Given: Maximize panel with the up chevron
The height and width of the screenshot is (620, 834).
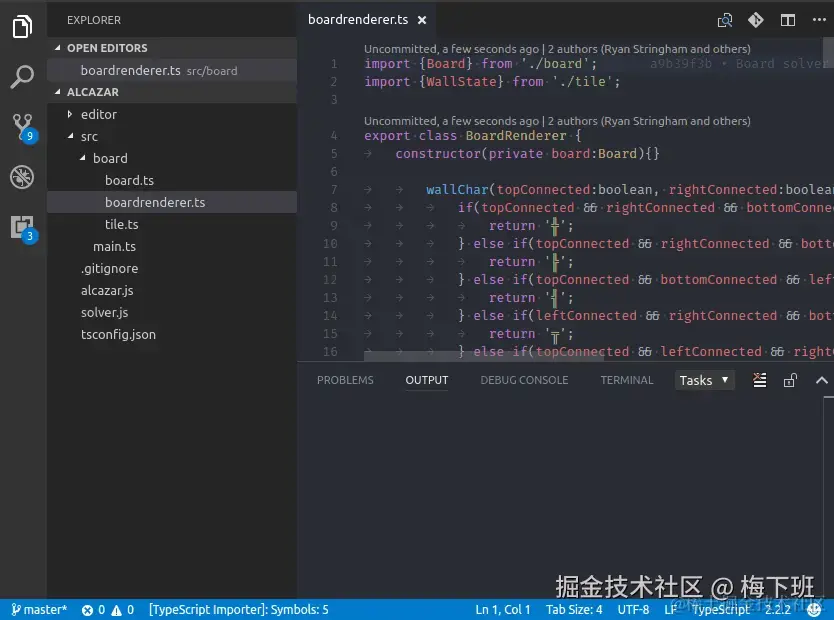Looking at the screenshot, I should [822, 380].
